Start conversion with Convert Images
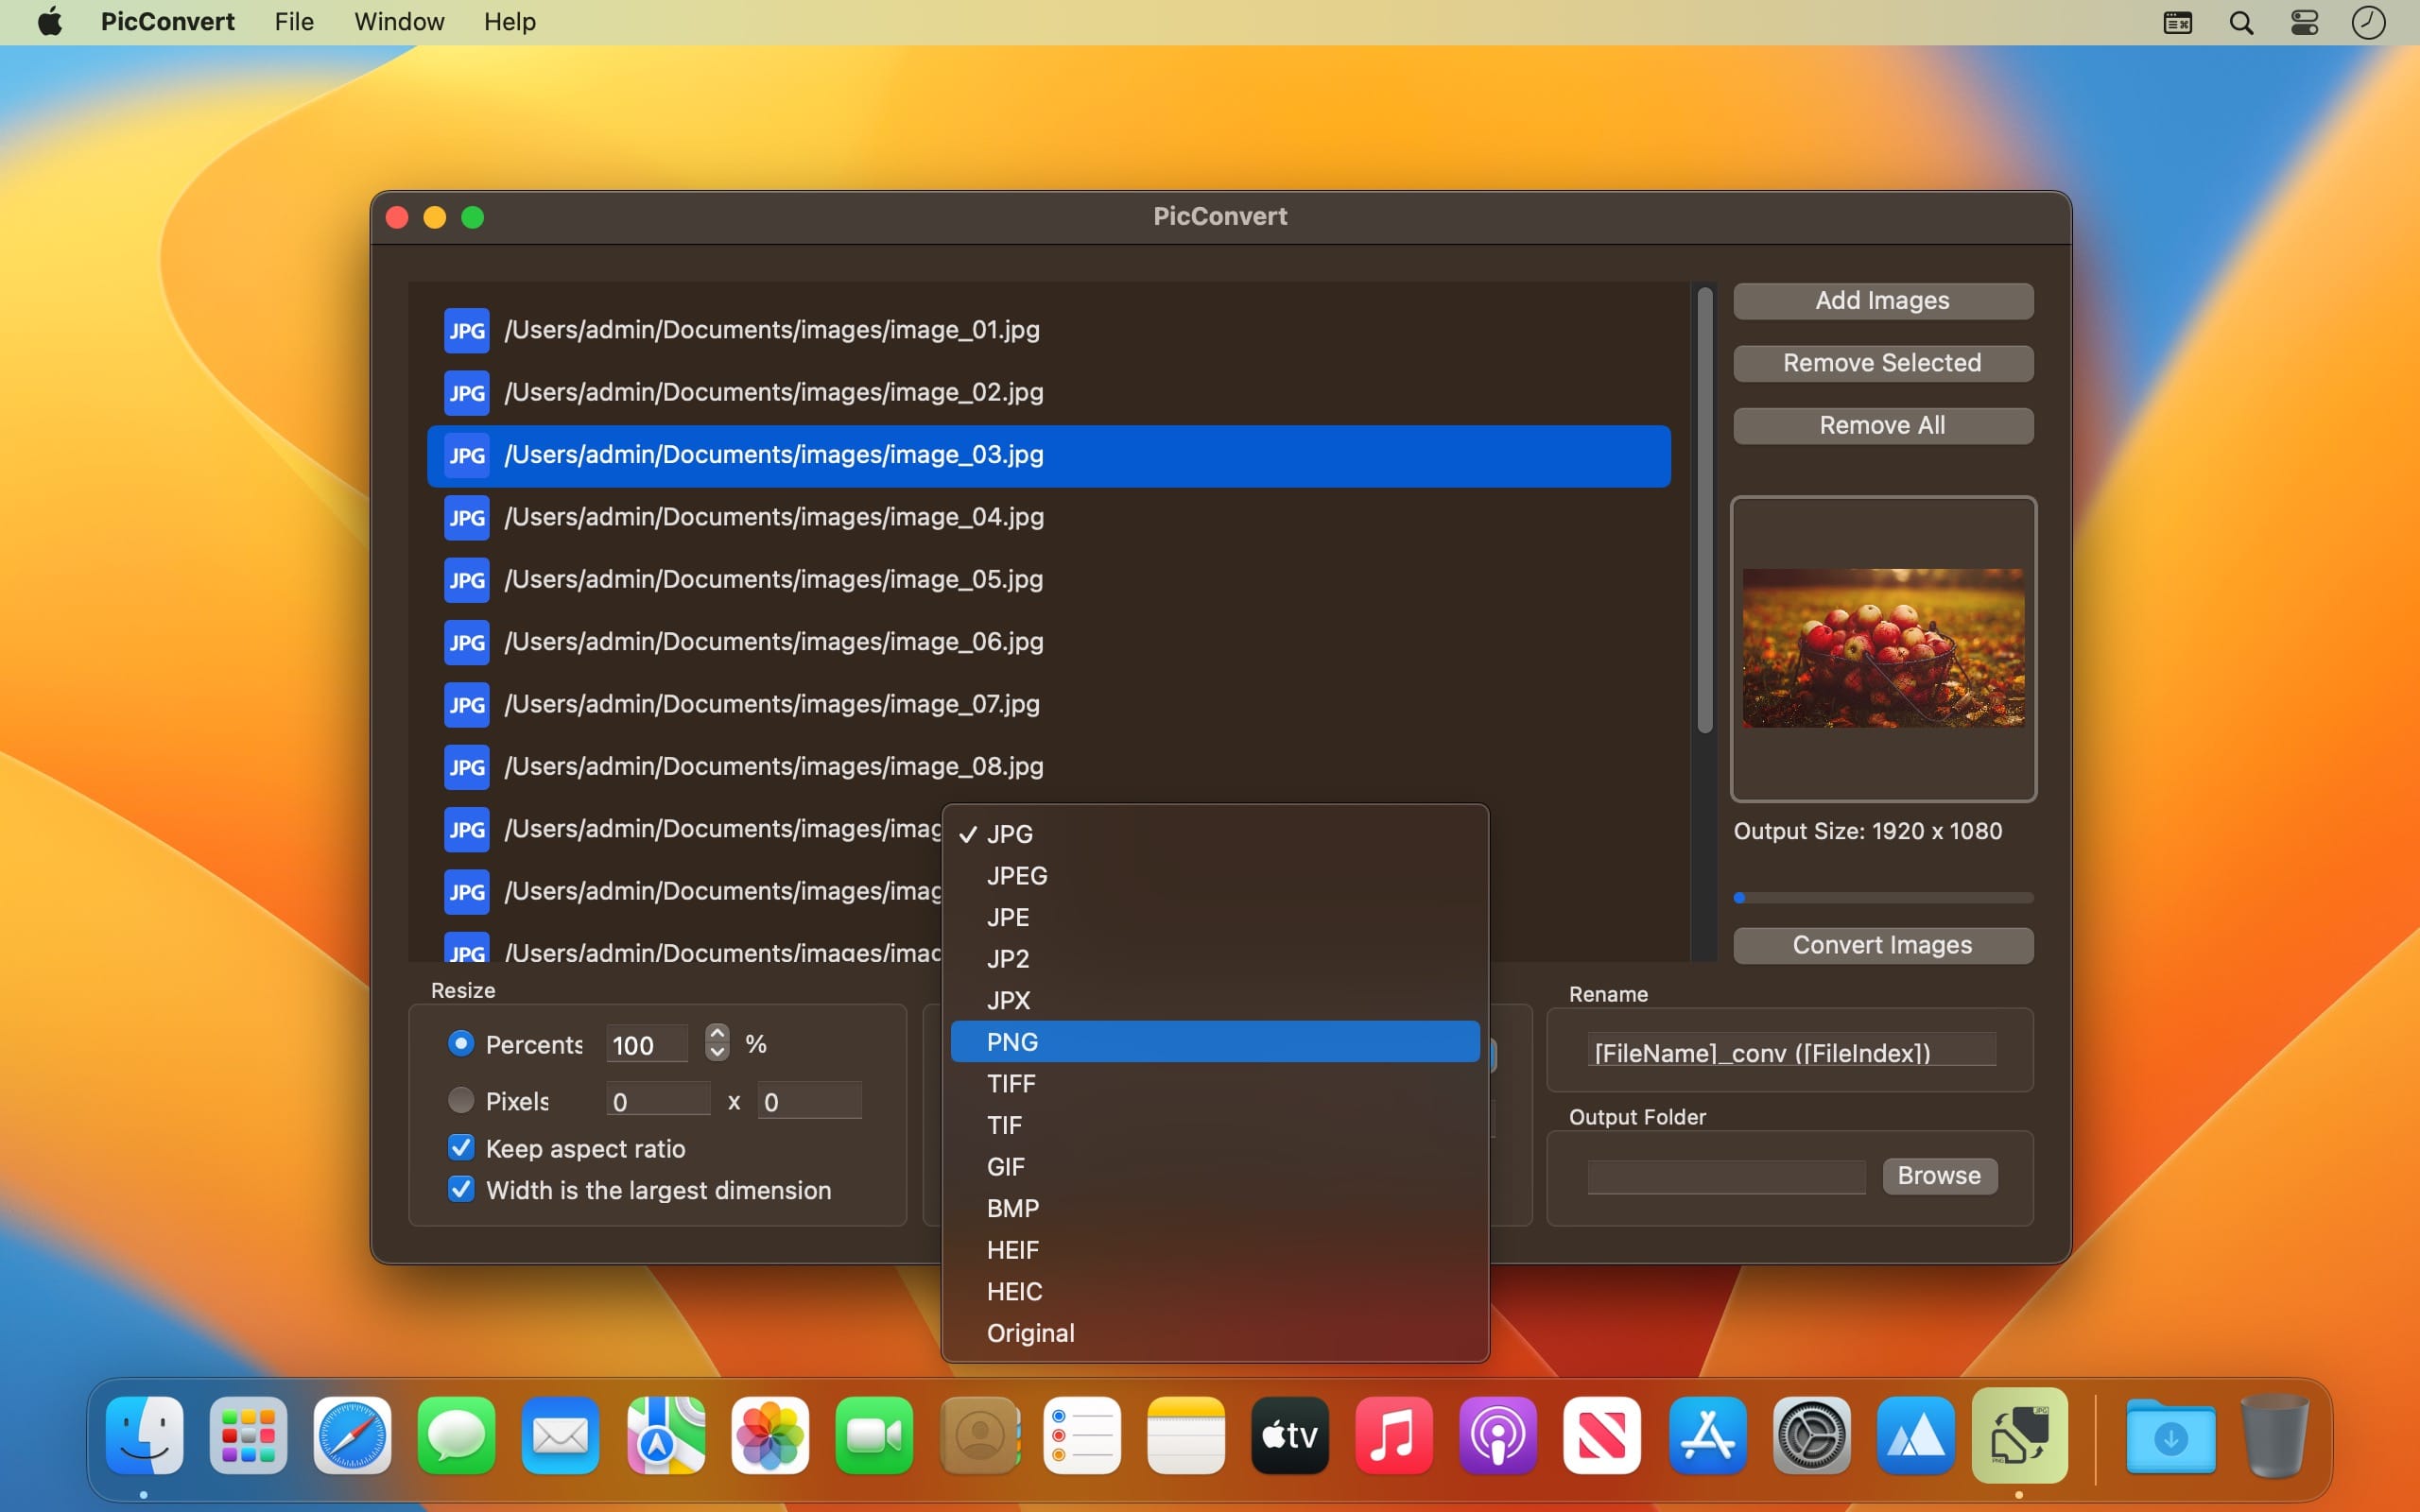 click(x=1883, y=945)
